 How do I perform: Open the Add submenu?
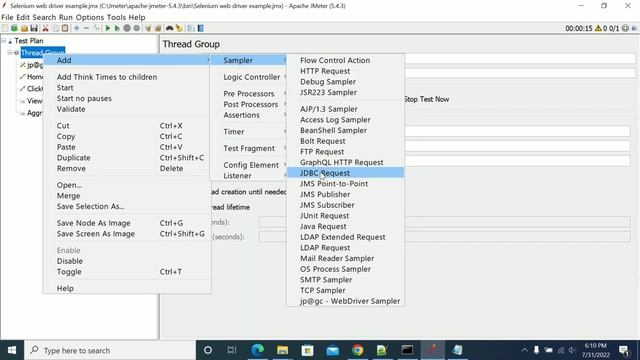[127, 60]
